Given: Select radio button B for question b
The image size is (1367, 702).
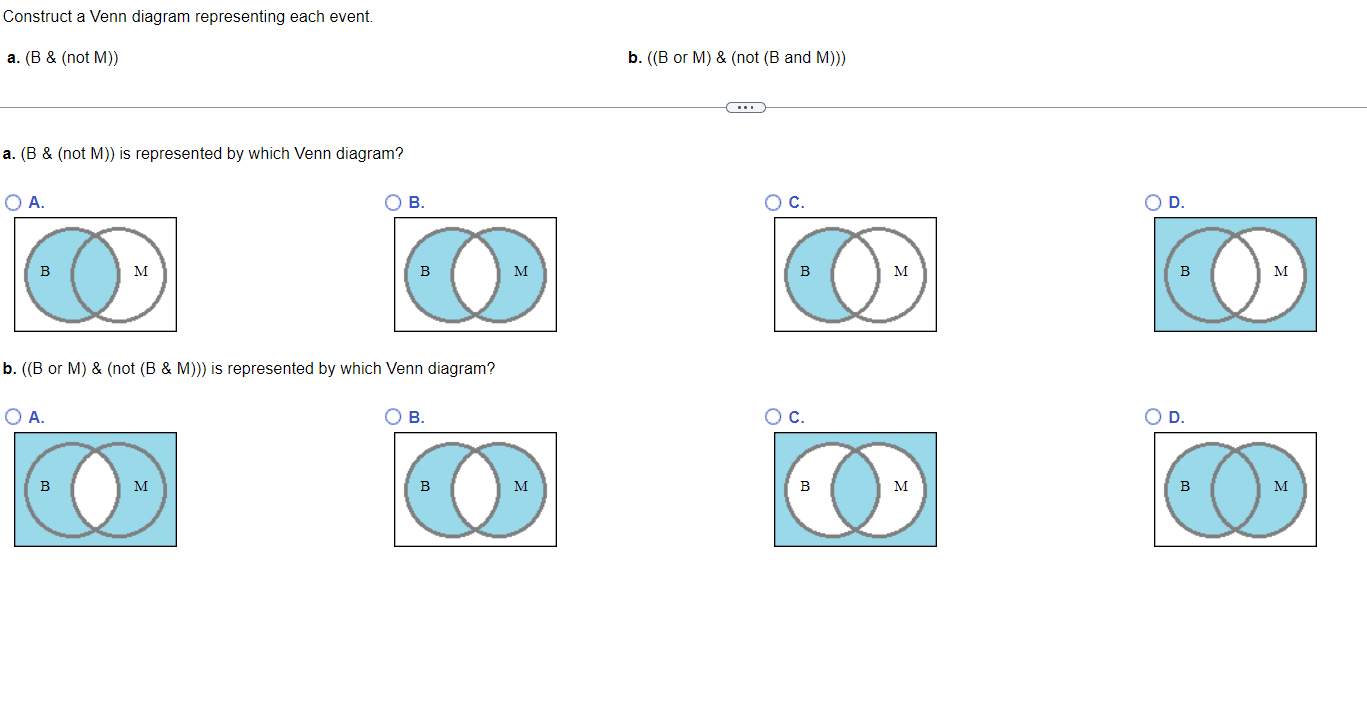Looking at the screenshot, I should click(x=393, y=416).
